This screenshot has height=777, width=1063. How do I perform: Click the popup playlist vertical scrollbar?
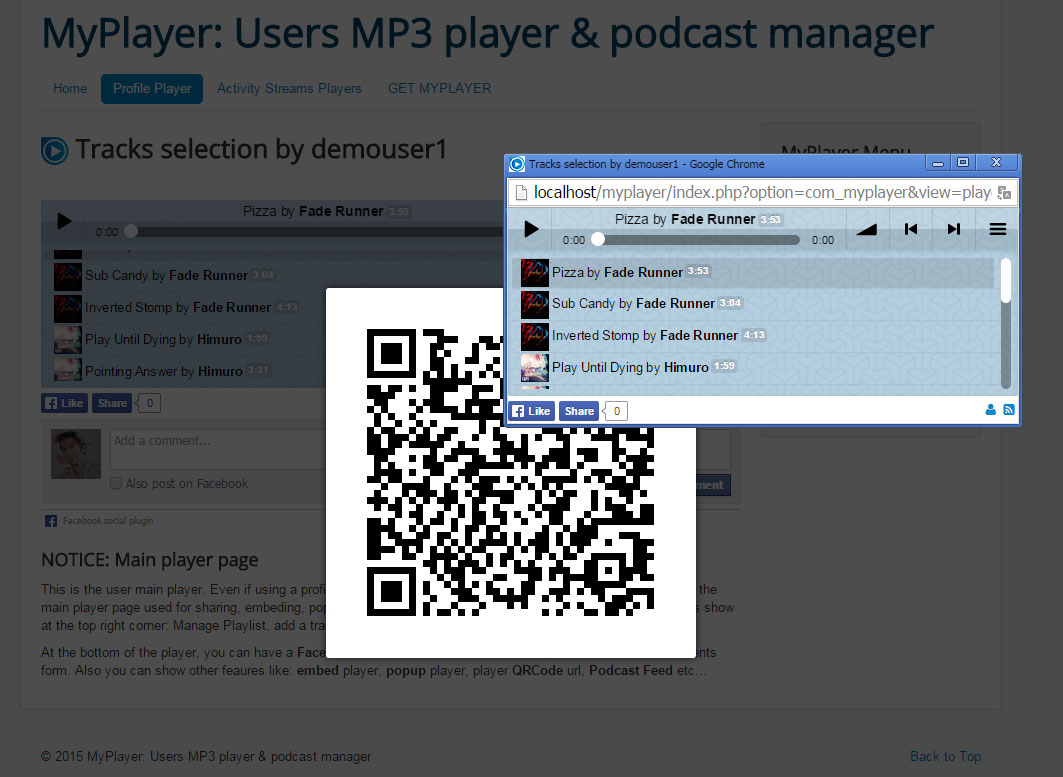coord(1006,322)
